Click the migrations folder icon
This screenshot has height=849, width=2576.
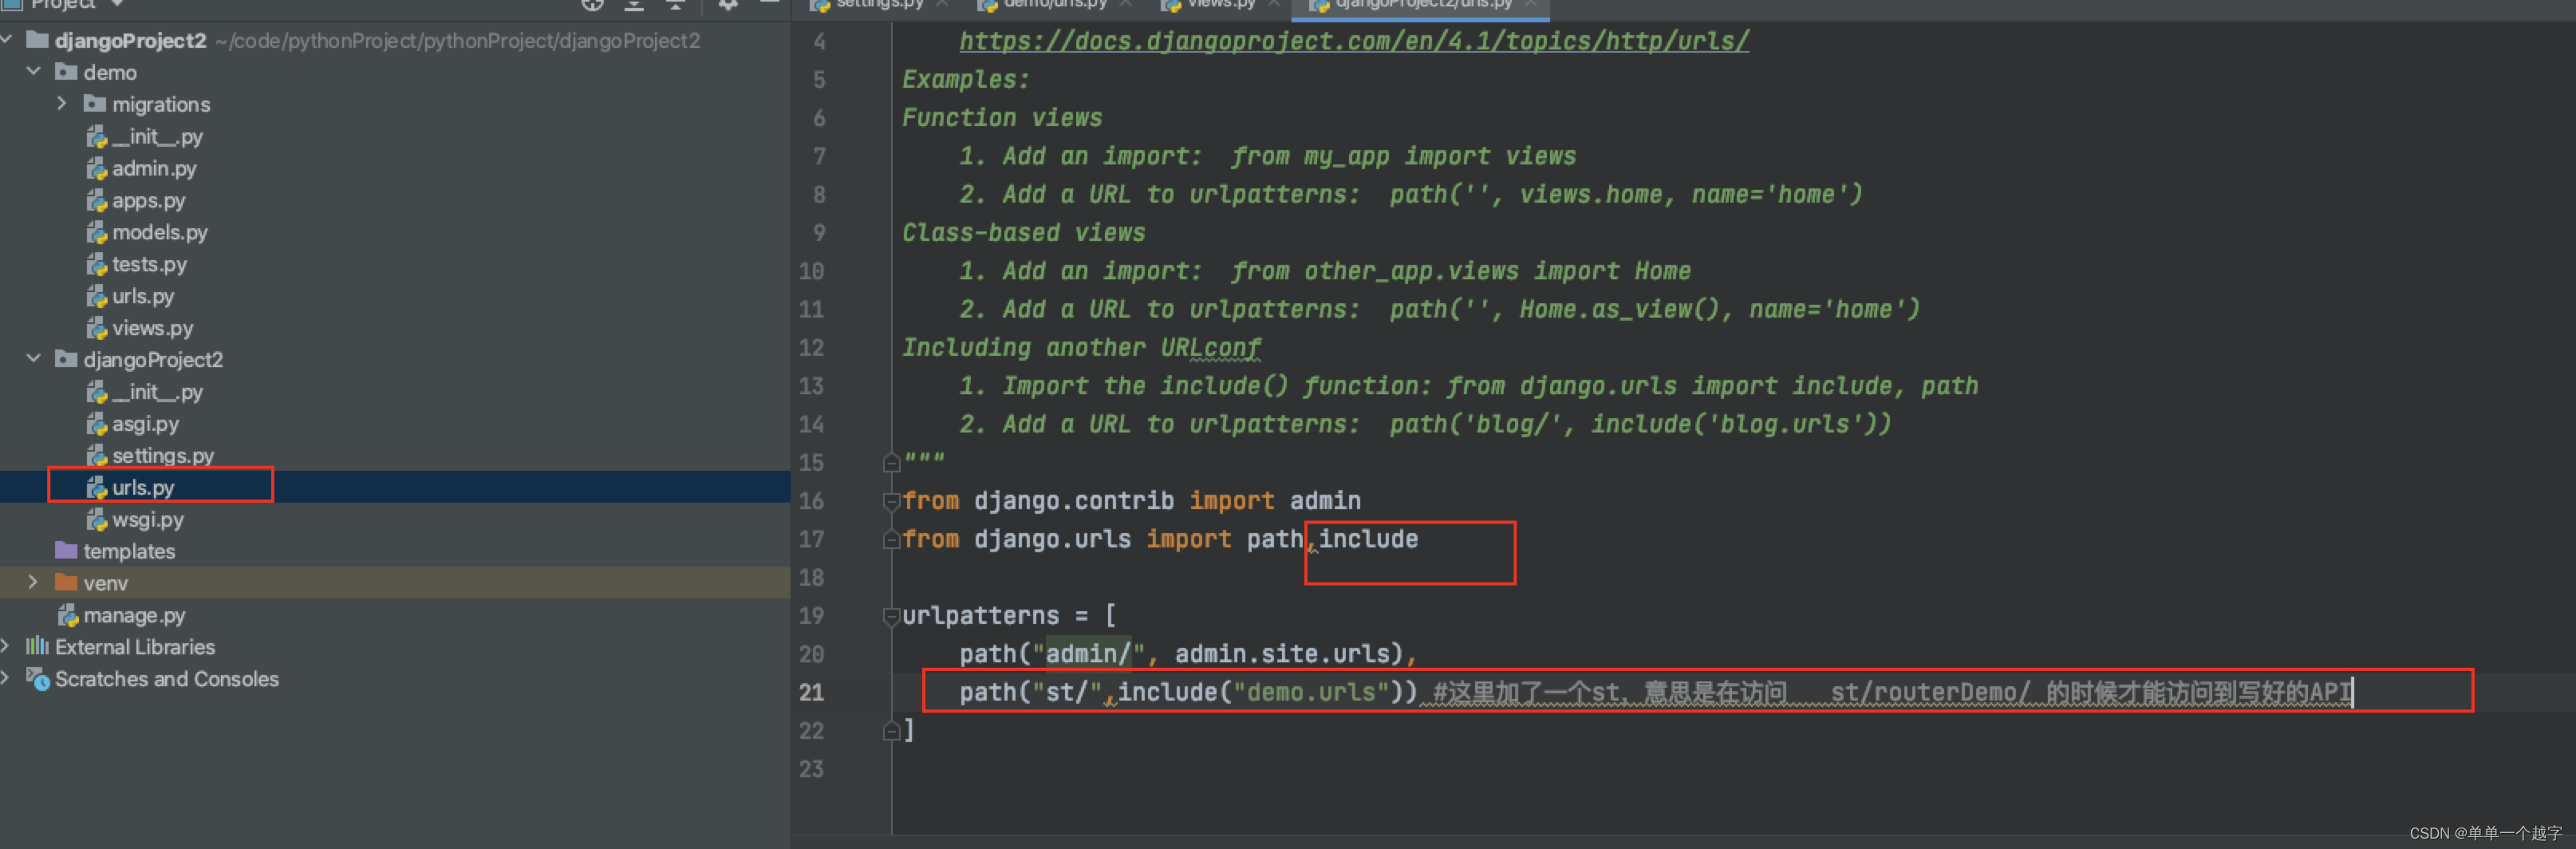(x=95, y=104)
